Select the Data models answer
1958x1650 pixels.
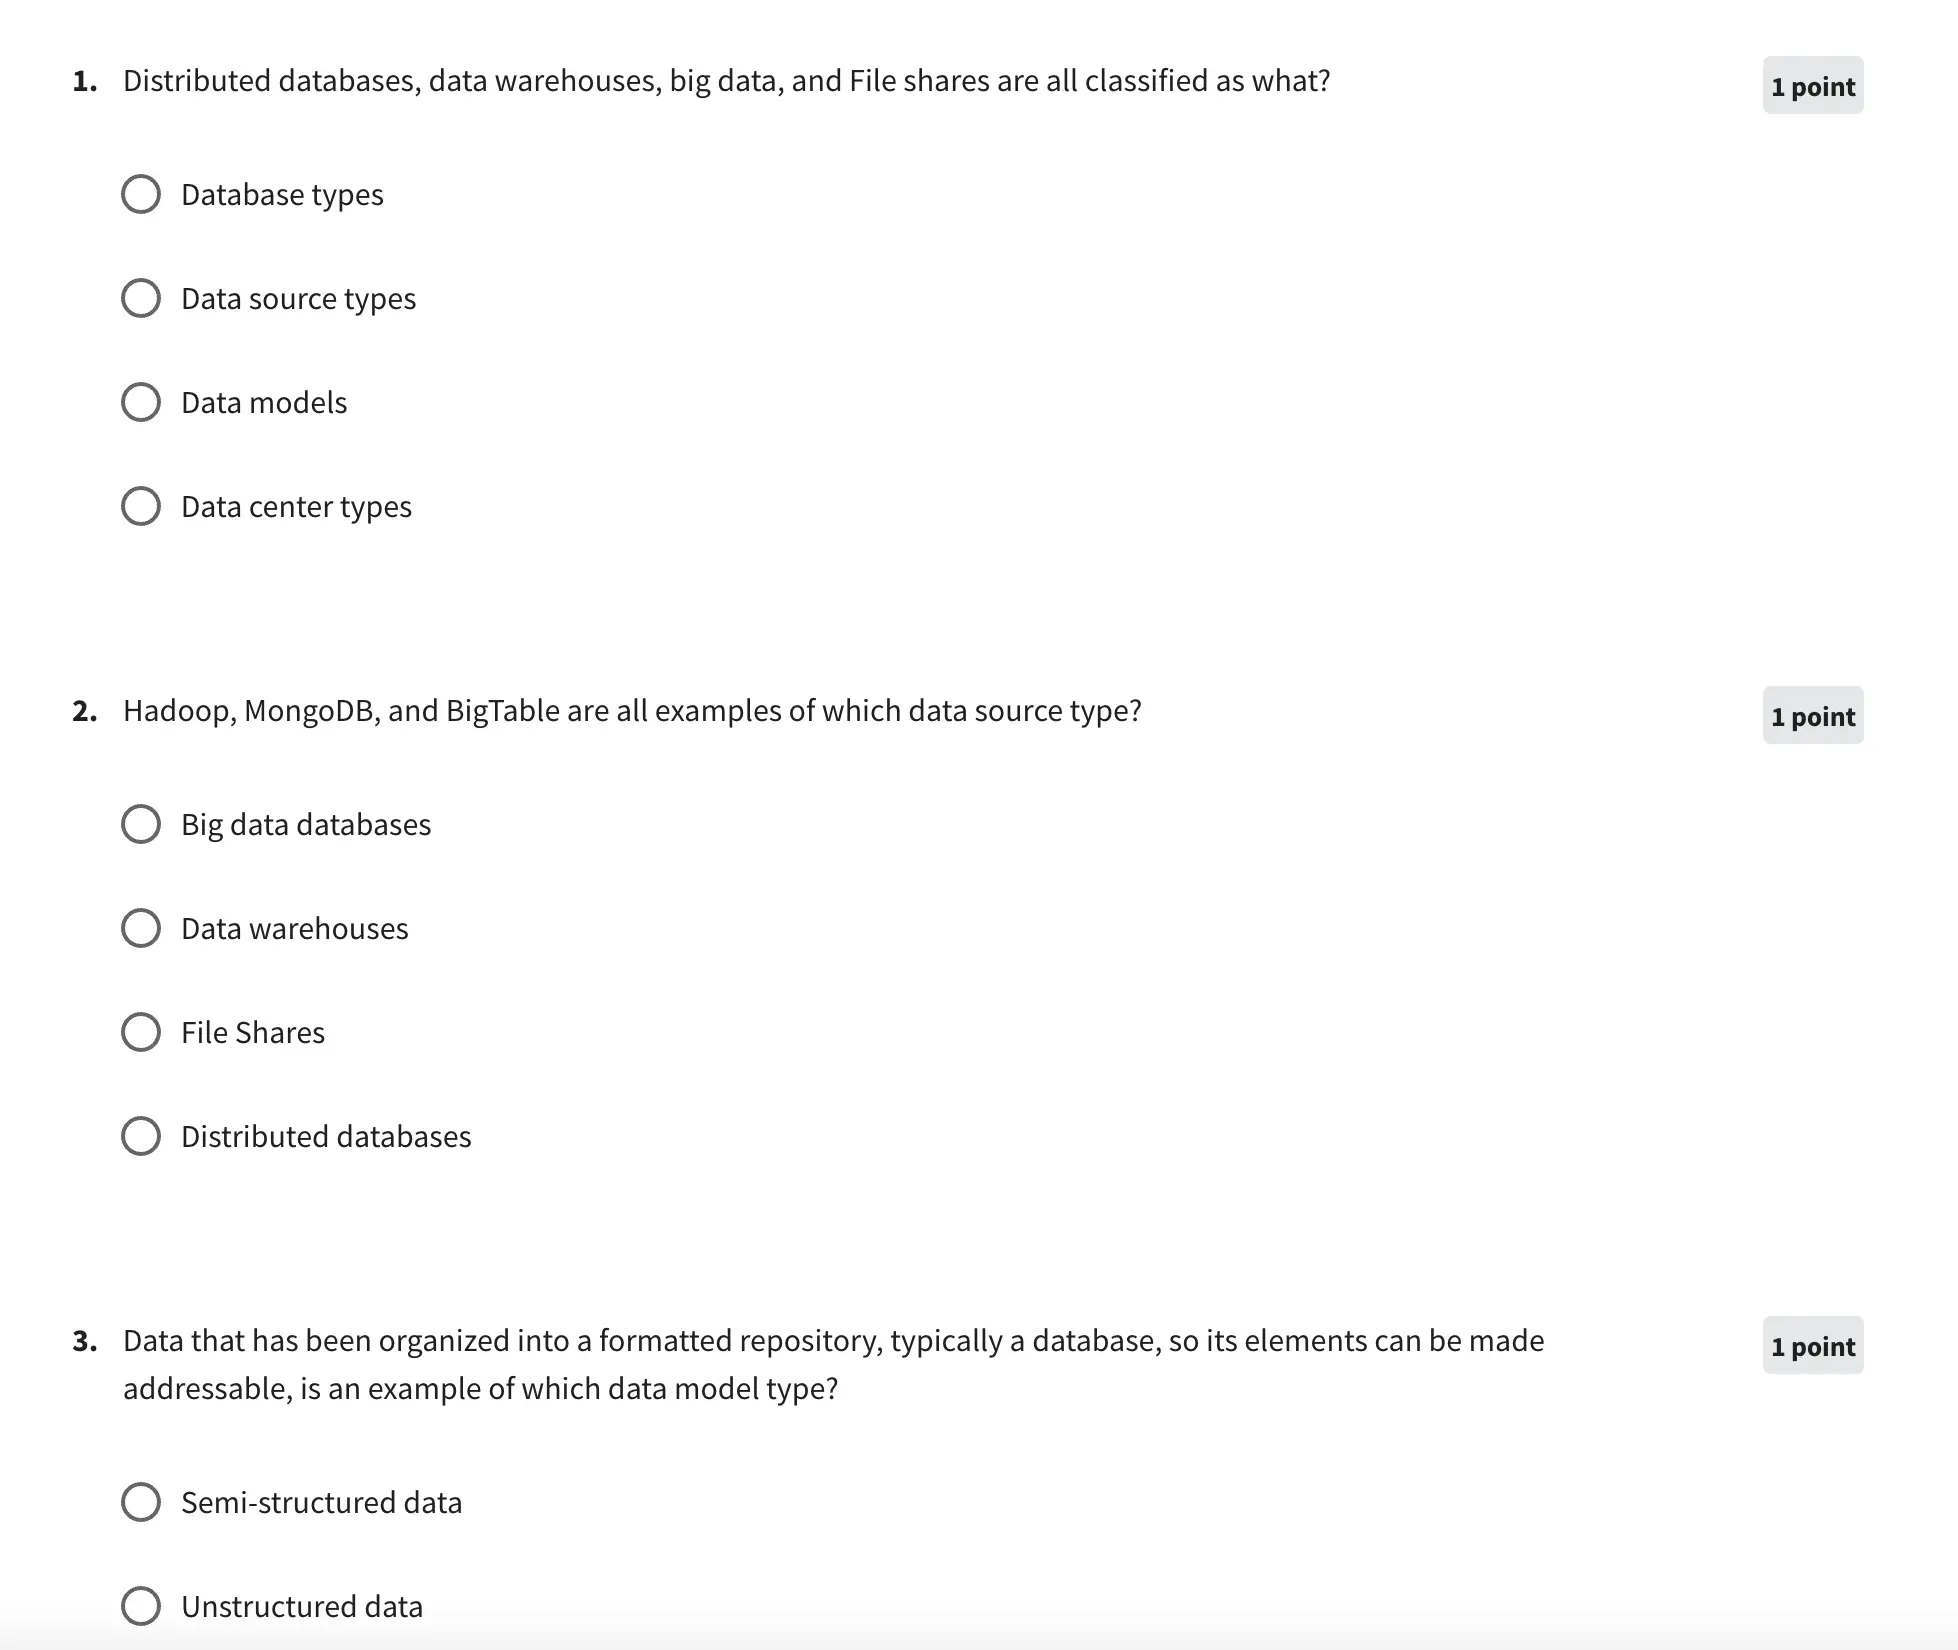(141, 402)
